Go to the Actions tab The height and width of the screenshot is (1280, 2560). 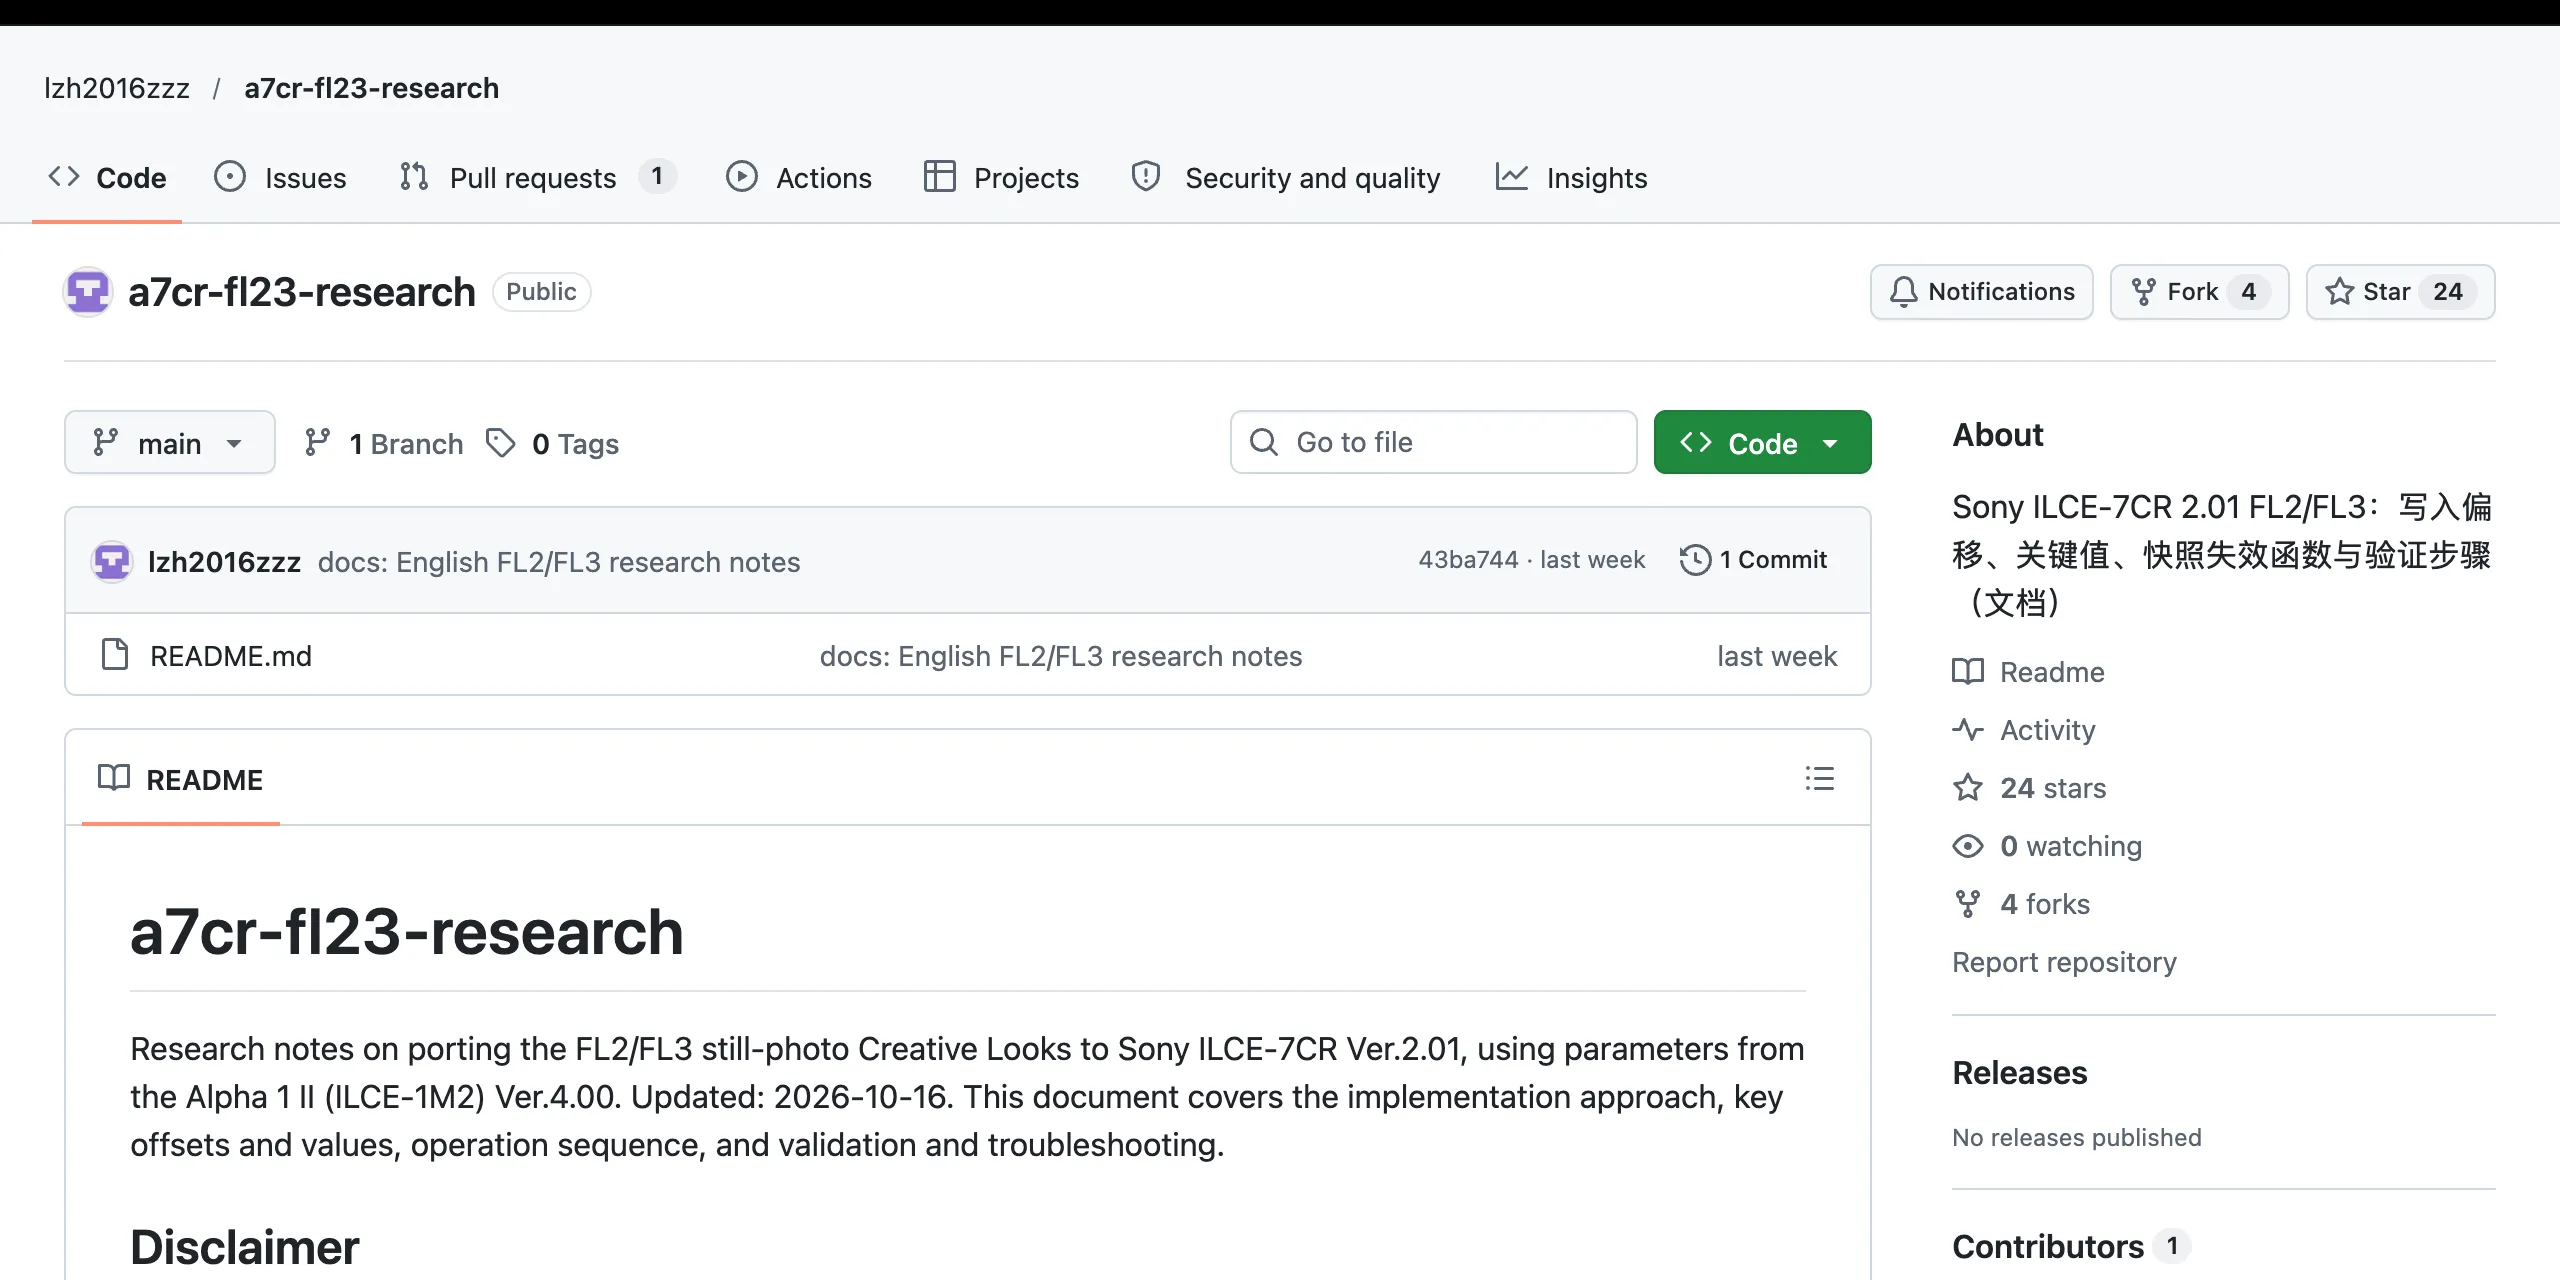click(x=799, y=178)
